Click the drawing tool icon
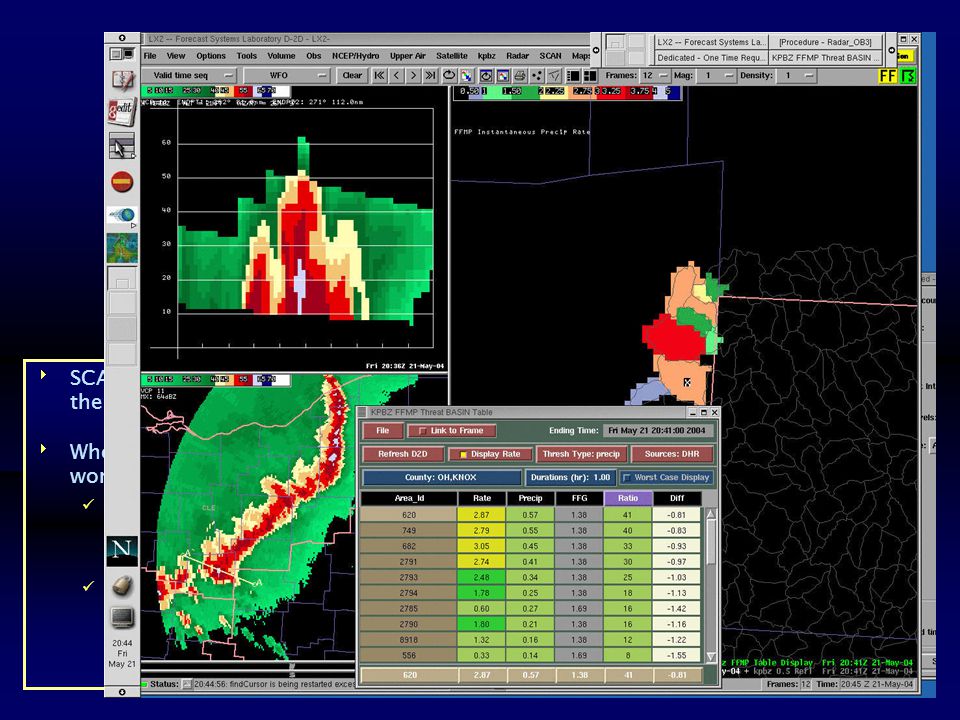The height and width of the screenshot is (720, 960). coord(554,75)
